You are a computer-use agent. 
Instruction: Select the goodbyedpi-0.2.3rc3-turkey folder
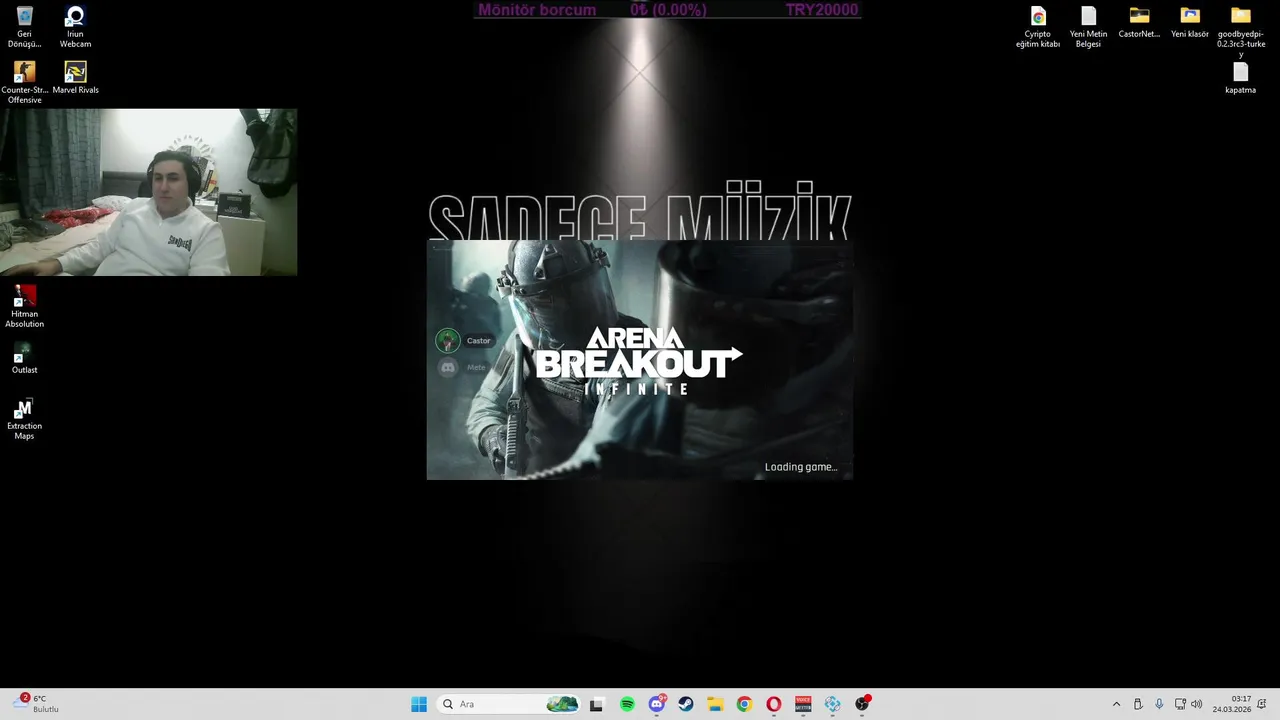1241,32
